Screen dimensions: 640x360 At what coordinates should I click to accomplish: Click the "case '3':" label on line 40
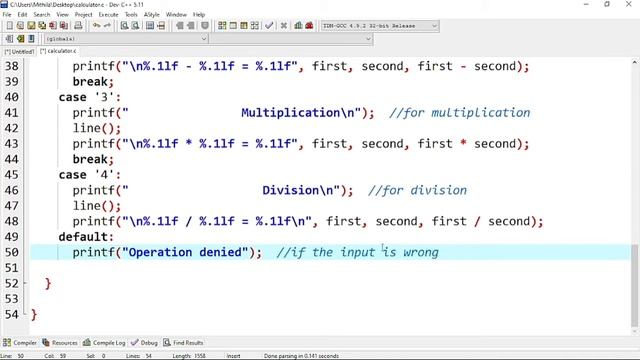[90, 97]
